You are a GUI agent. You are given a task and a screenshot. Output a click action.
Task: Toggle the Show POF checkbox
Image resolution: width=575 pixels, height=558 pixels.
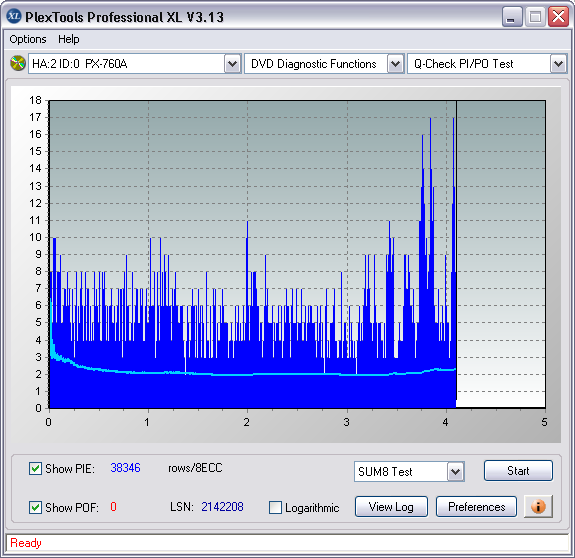point(35,507)
